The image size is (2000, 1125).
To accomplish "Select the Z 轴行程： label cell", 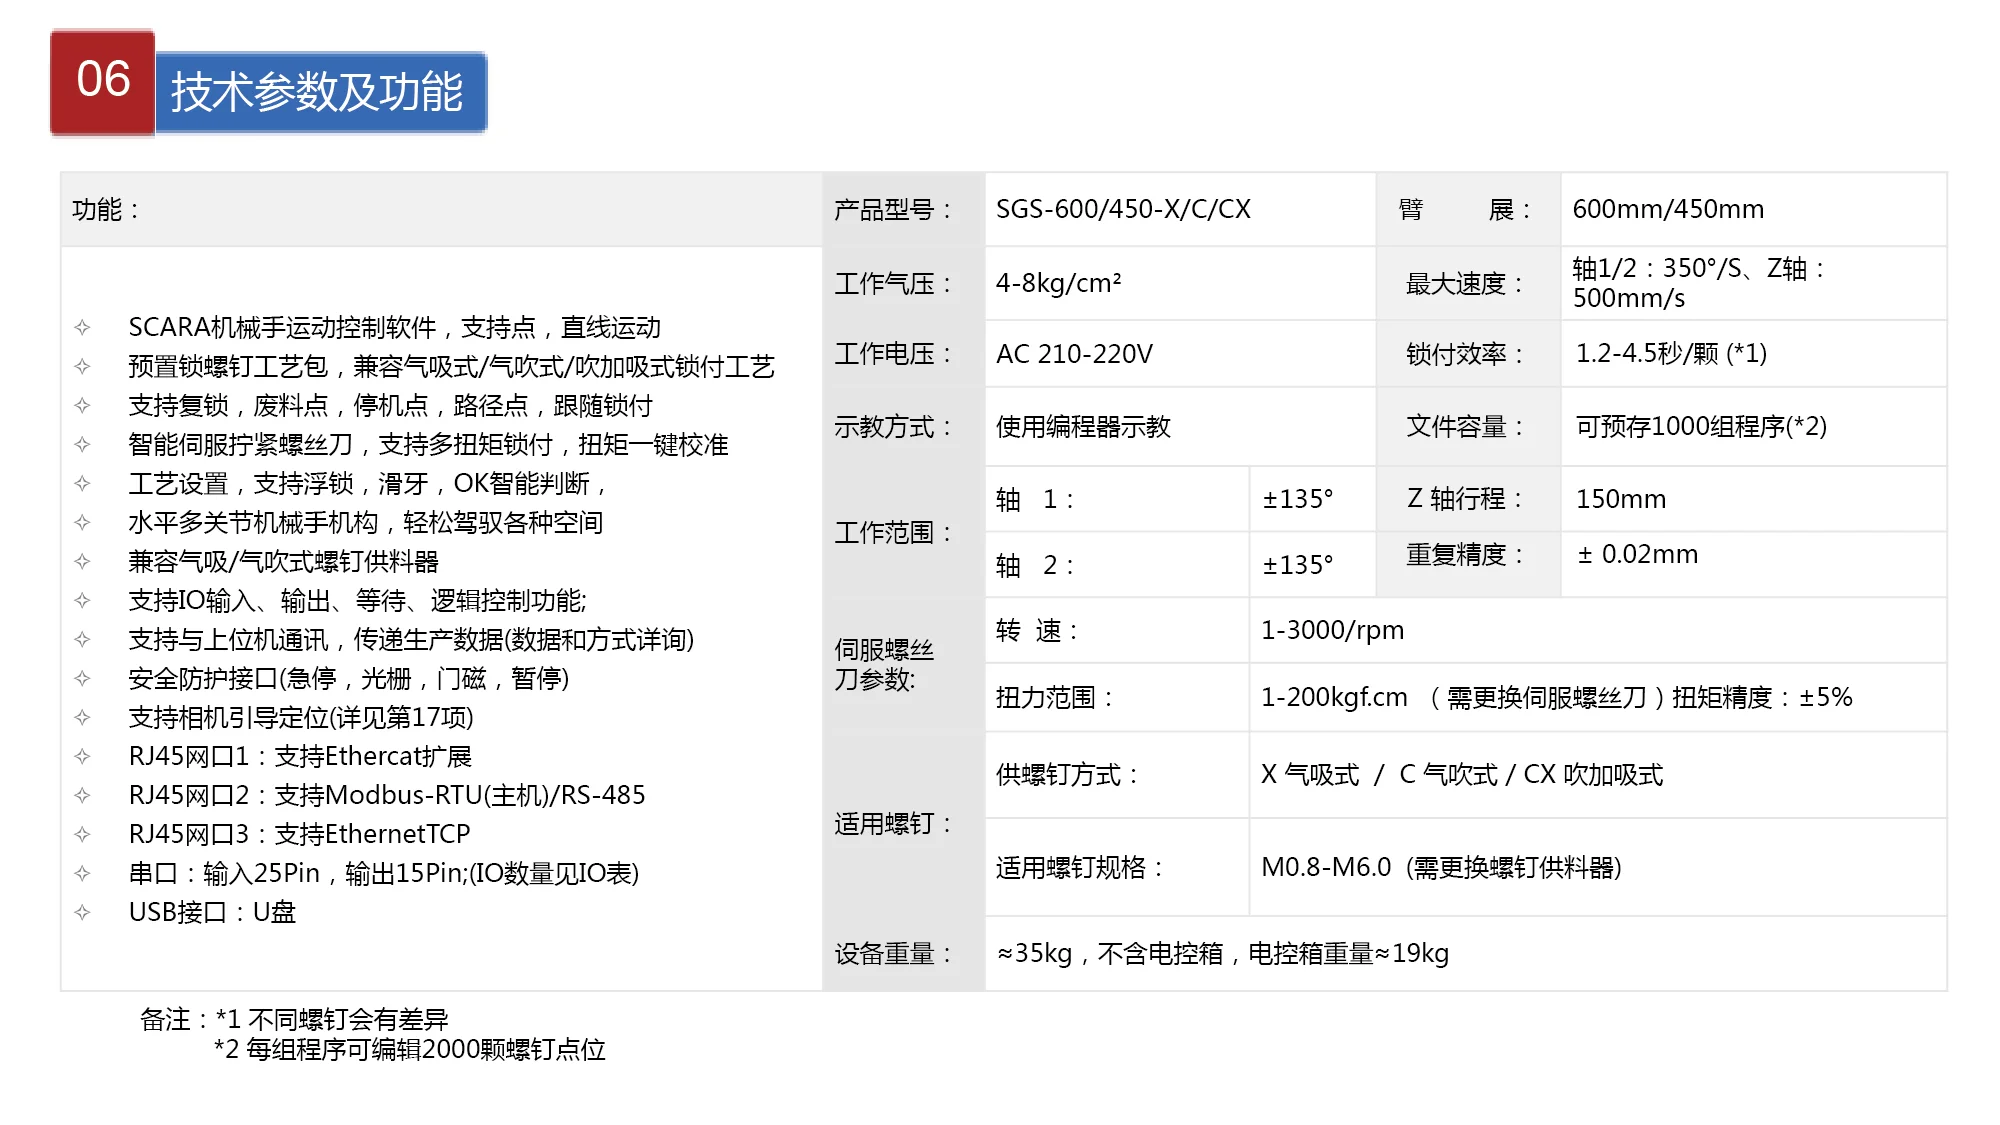I will point(1468,499).
